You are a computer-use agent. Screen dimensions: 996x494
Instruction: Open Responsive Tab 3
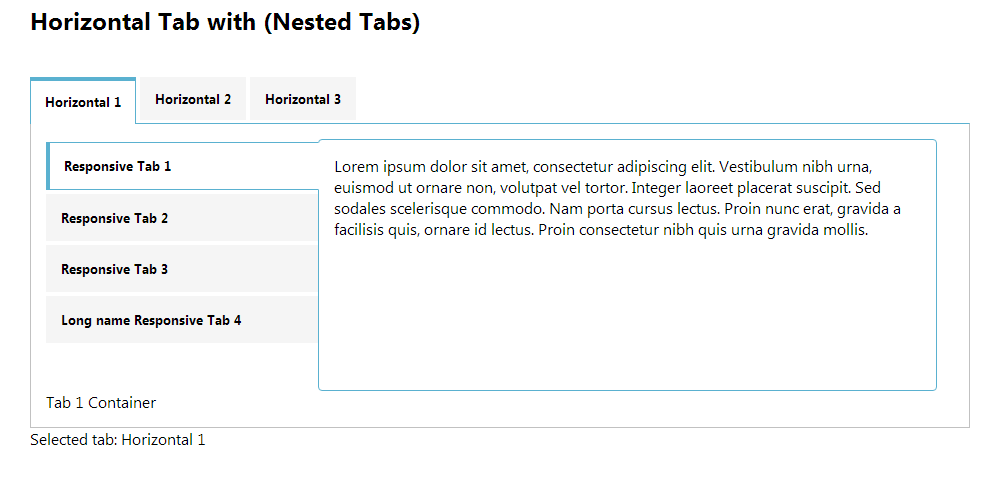[182, 269]
